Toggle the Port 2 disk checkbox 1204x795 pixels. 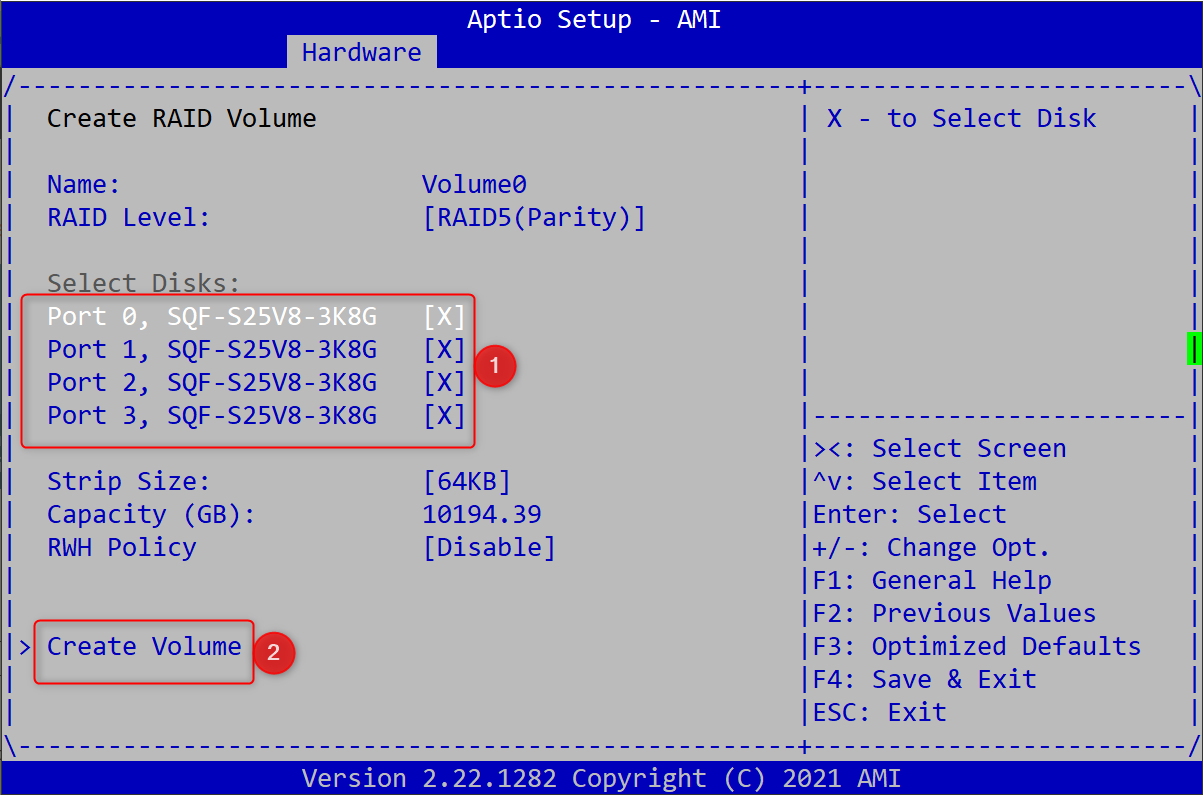click(444, 383)
